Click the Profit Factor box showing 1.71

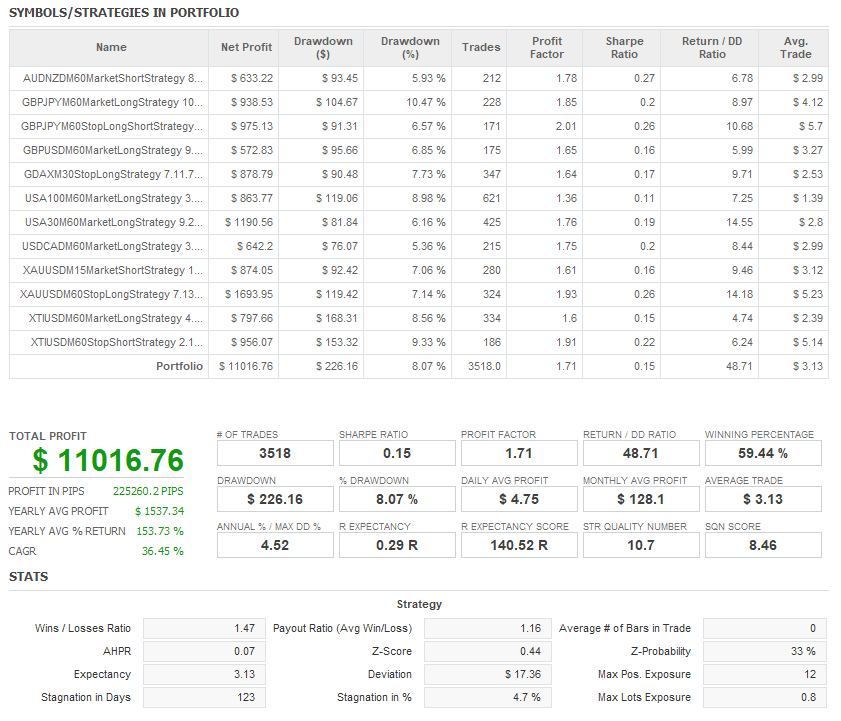[x=519, y=453]
